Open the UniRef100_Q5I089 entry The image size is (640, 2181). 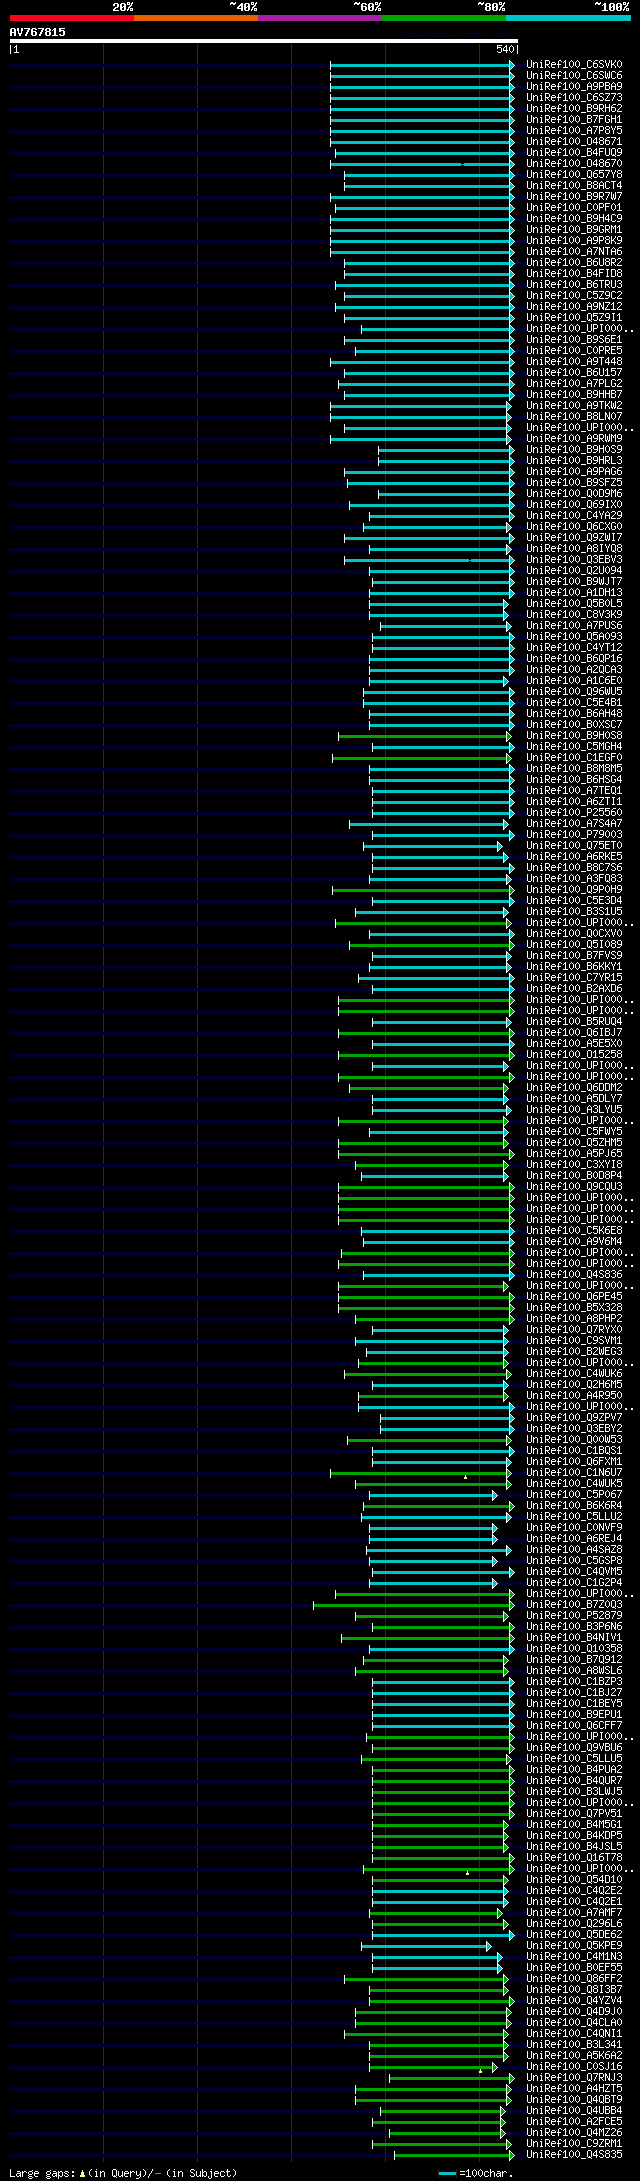574,944
